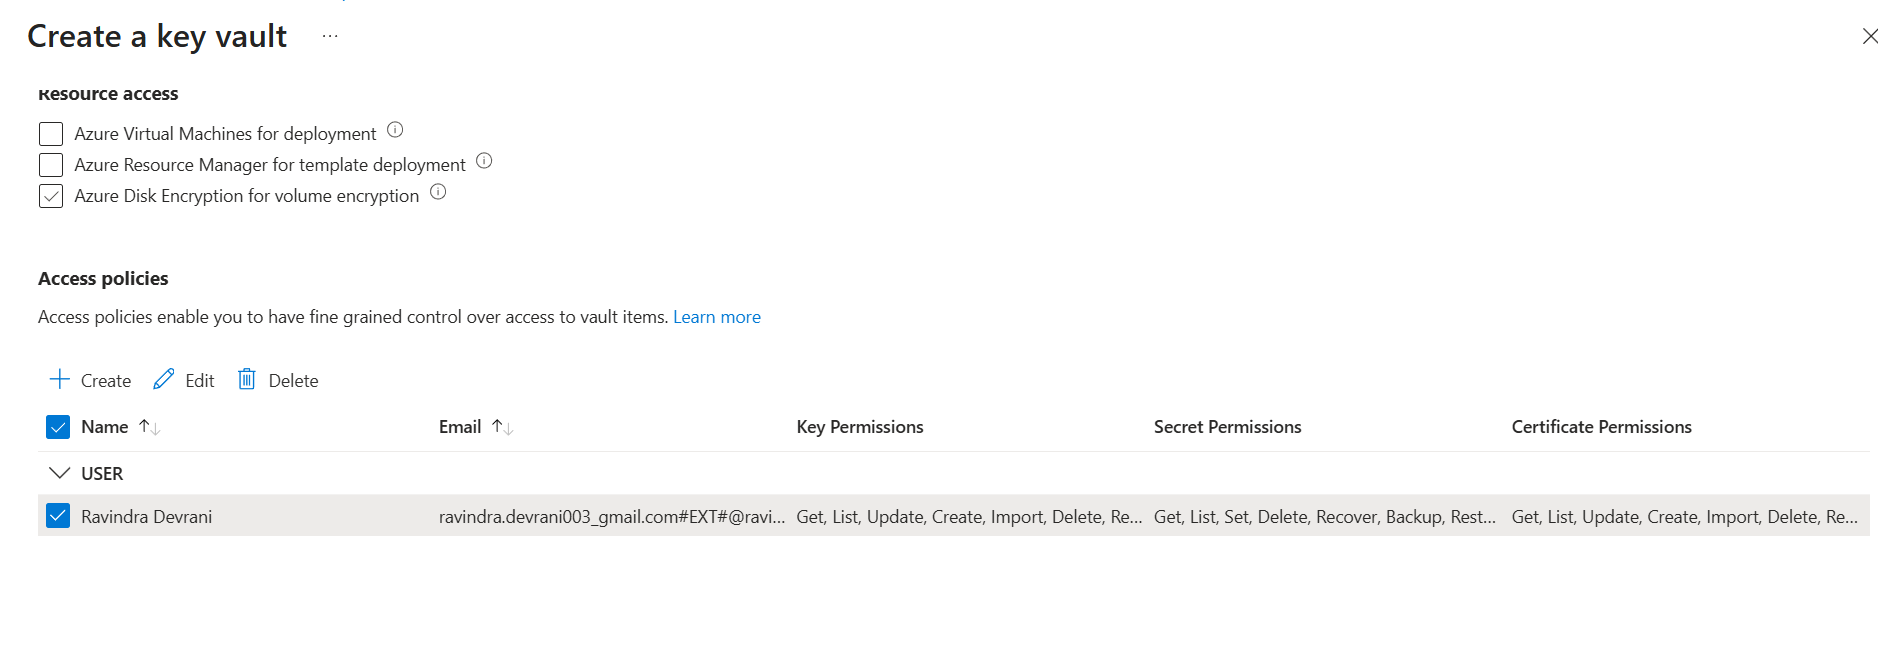The image size is (1878, 652).
Task: Click info icon beside Azure Resource Manager
Action: (484, 161)
